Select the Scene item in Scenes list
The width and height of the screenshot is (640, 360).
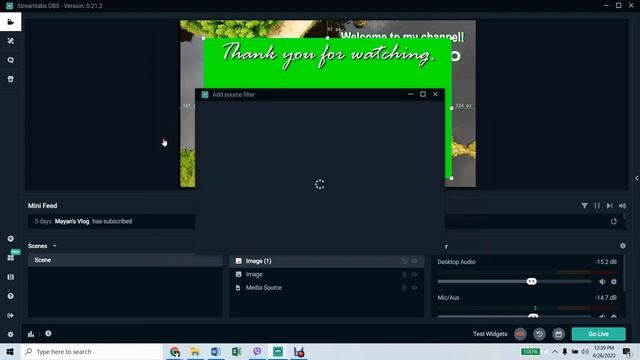pyautogui.click(x=125, y=260)
